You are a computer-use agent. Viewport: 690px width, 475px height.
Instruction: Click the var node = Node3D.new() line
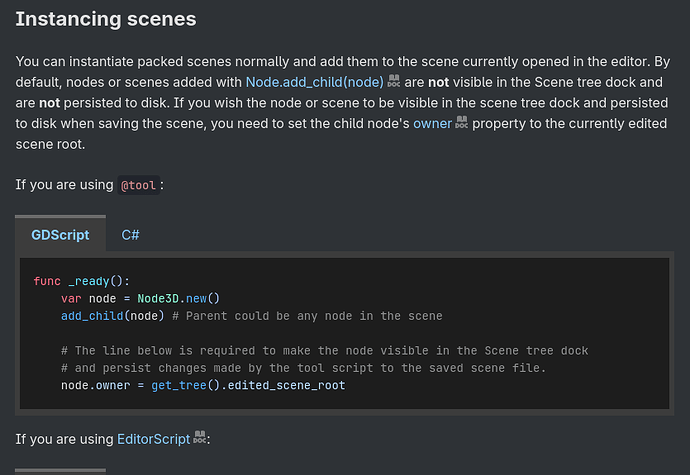pos(140,298)
